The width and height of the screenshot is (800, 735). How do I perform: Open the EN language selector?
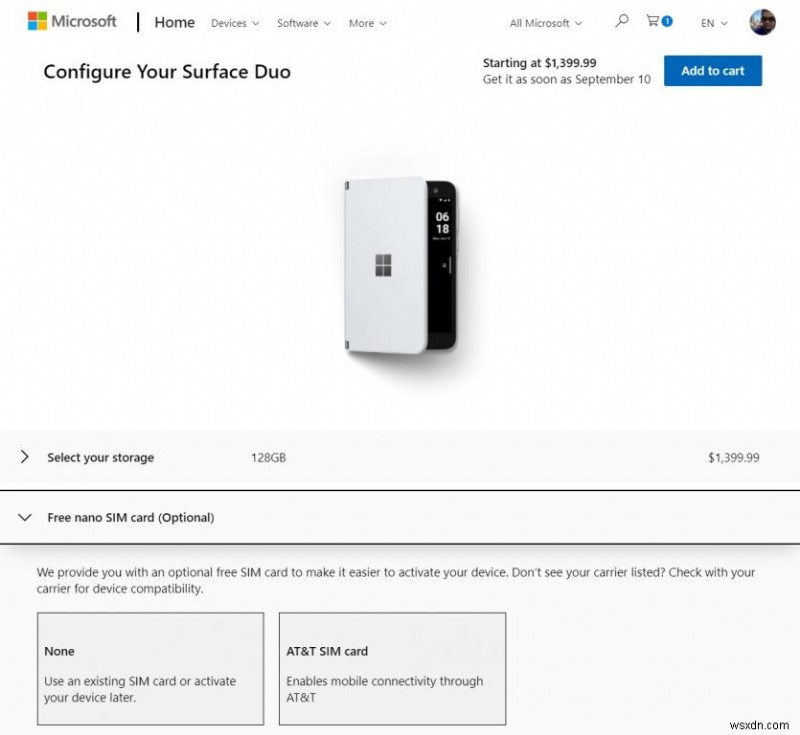(712, 23)
